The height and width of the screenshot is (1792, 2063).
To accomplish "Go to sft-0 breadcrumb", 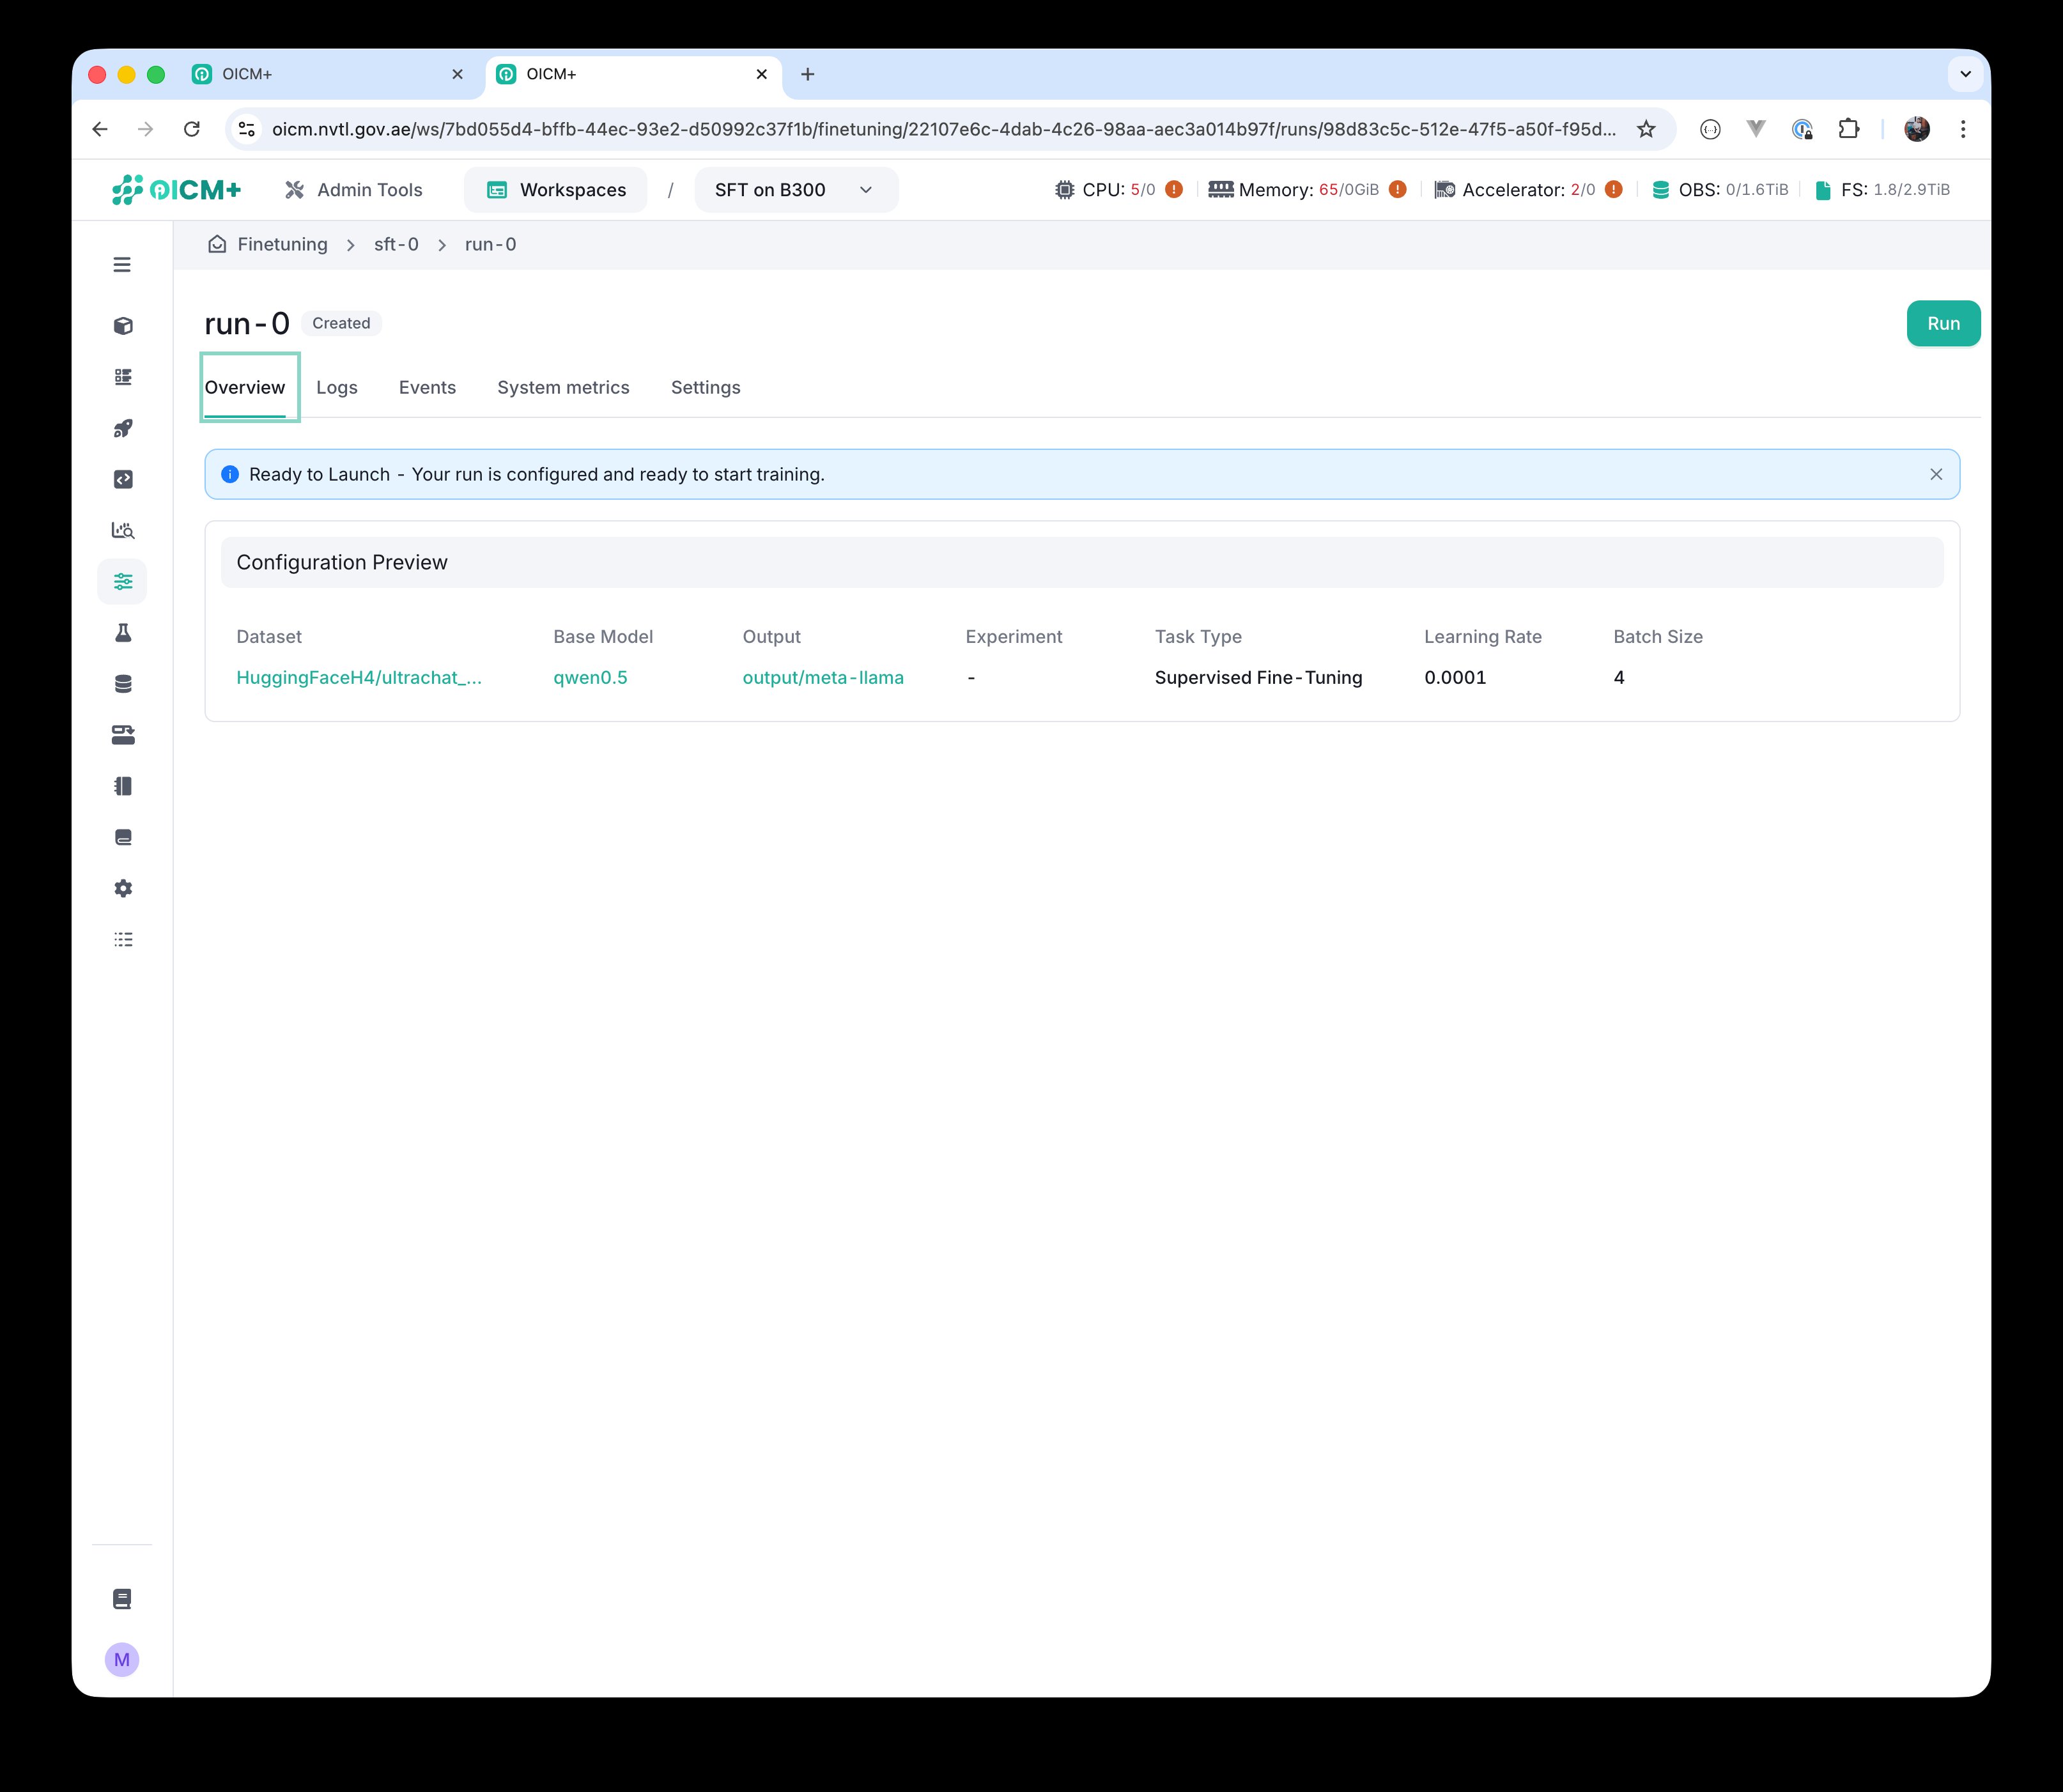I will [x=396, y=244].
